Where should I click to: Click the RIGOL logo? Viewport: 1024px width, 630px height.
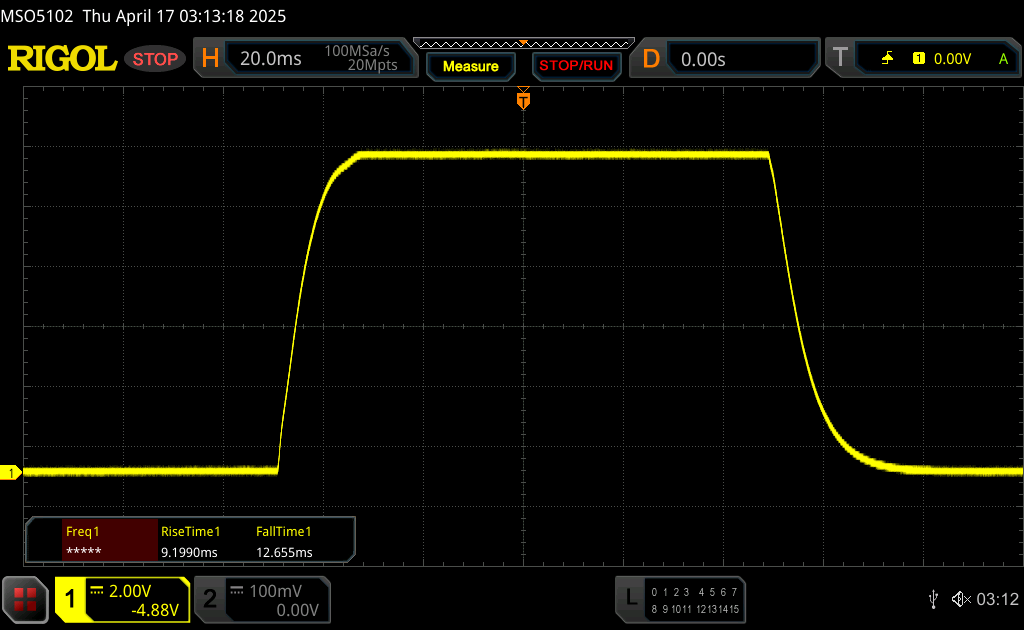point(62,59)
